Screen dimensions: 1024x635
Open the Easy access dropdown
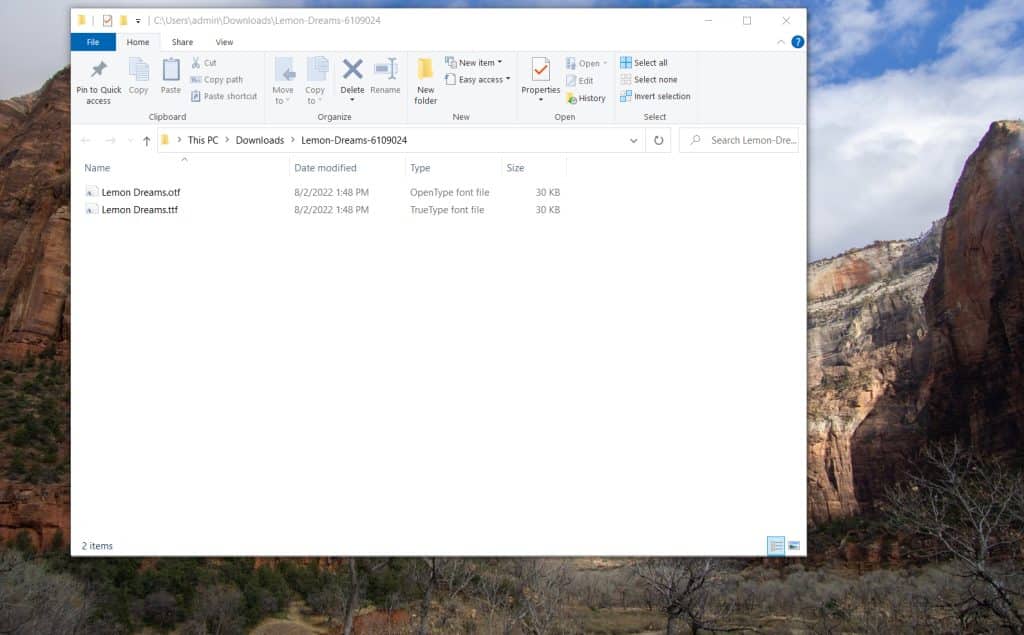[x=477, y=80]
